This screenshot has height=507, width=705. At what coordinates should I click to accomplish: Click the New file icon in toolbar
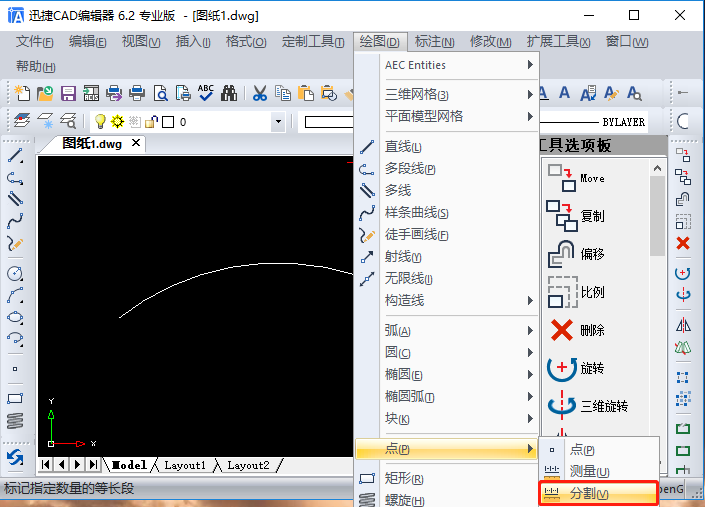pyautogui.click(x=22, y=93)
